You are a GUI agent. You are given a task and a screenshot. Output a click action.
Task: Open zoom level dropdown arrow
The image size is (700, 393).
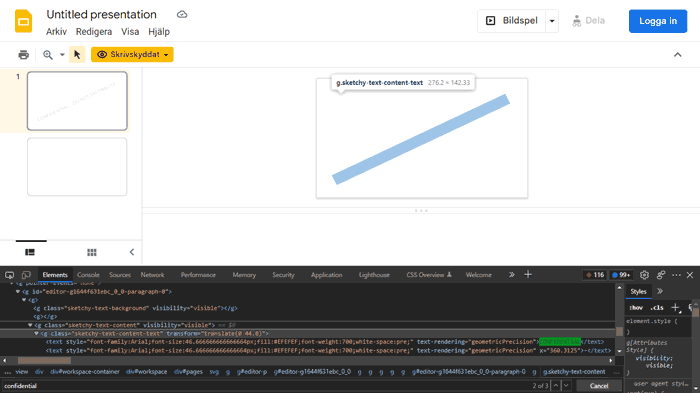pos(62,54)
